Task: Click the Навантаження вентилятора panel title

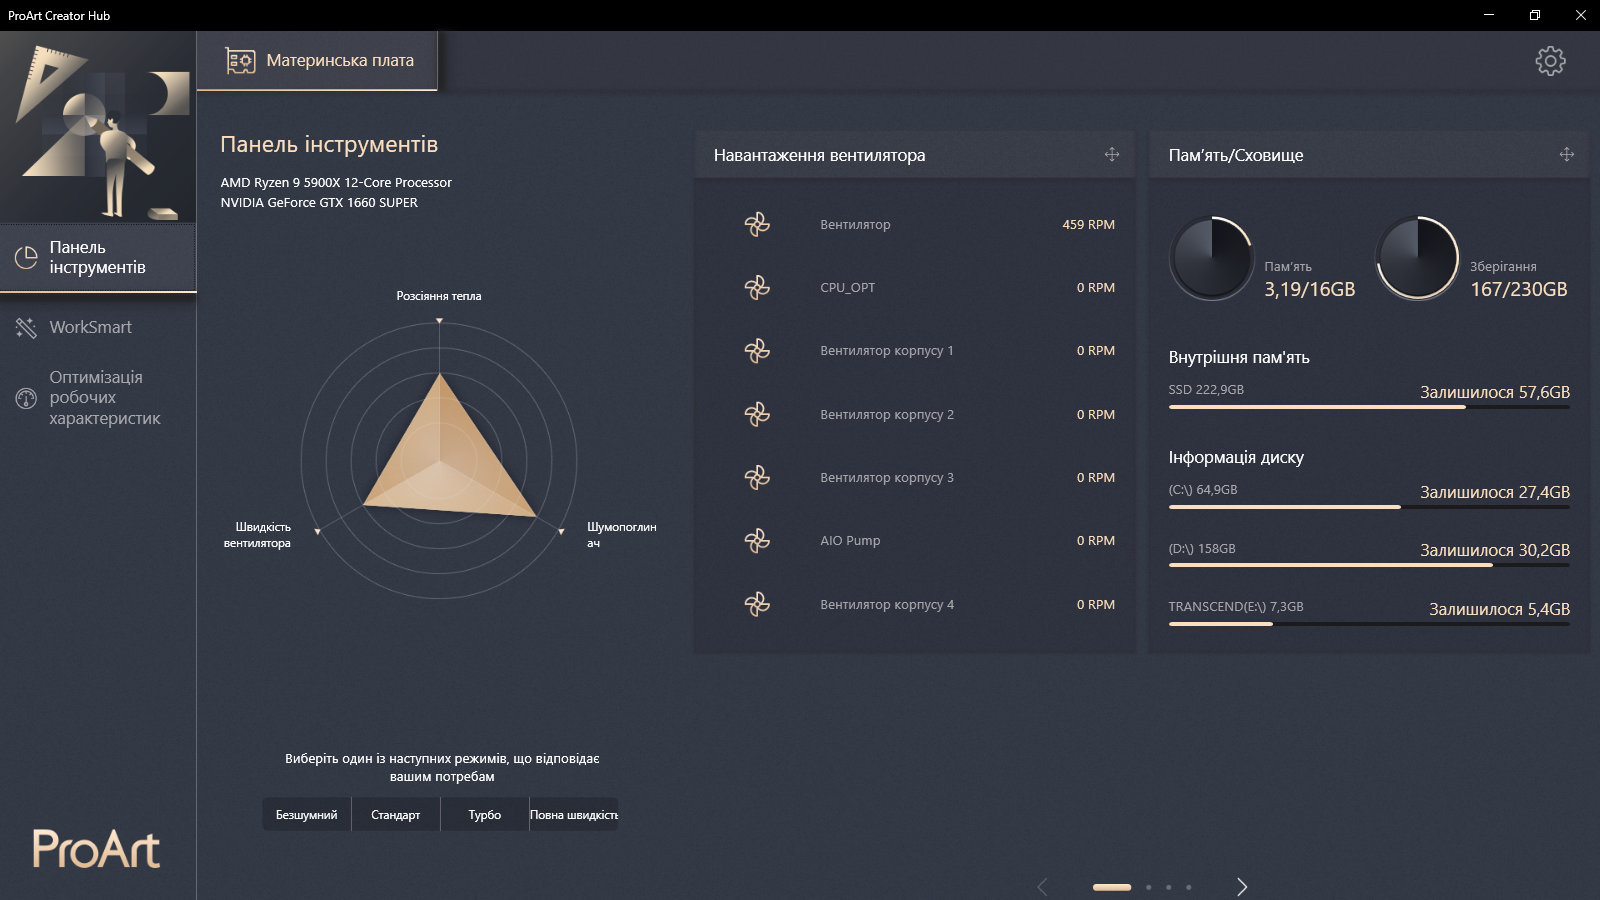Action: coord(819,155)
